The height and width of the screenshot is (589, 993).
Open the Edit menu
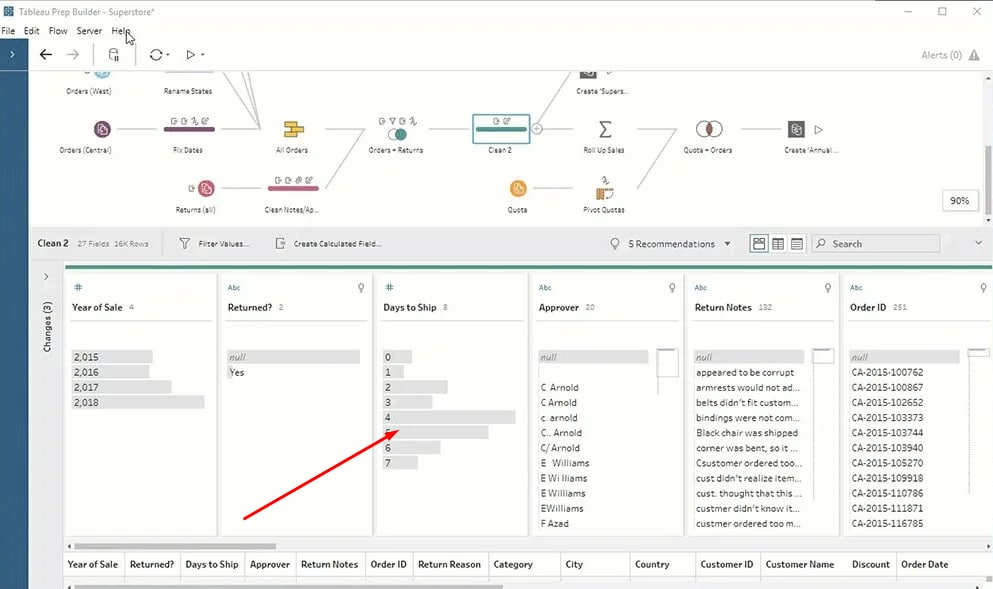tap(32, 30)
